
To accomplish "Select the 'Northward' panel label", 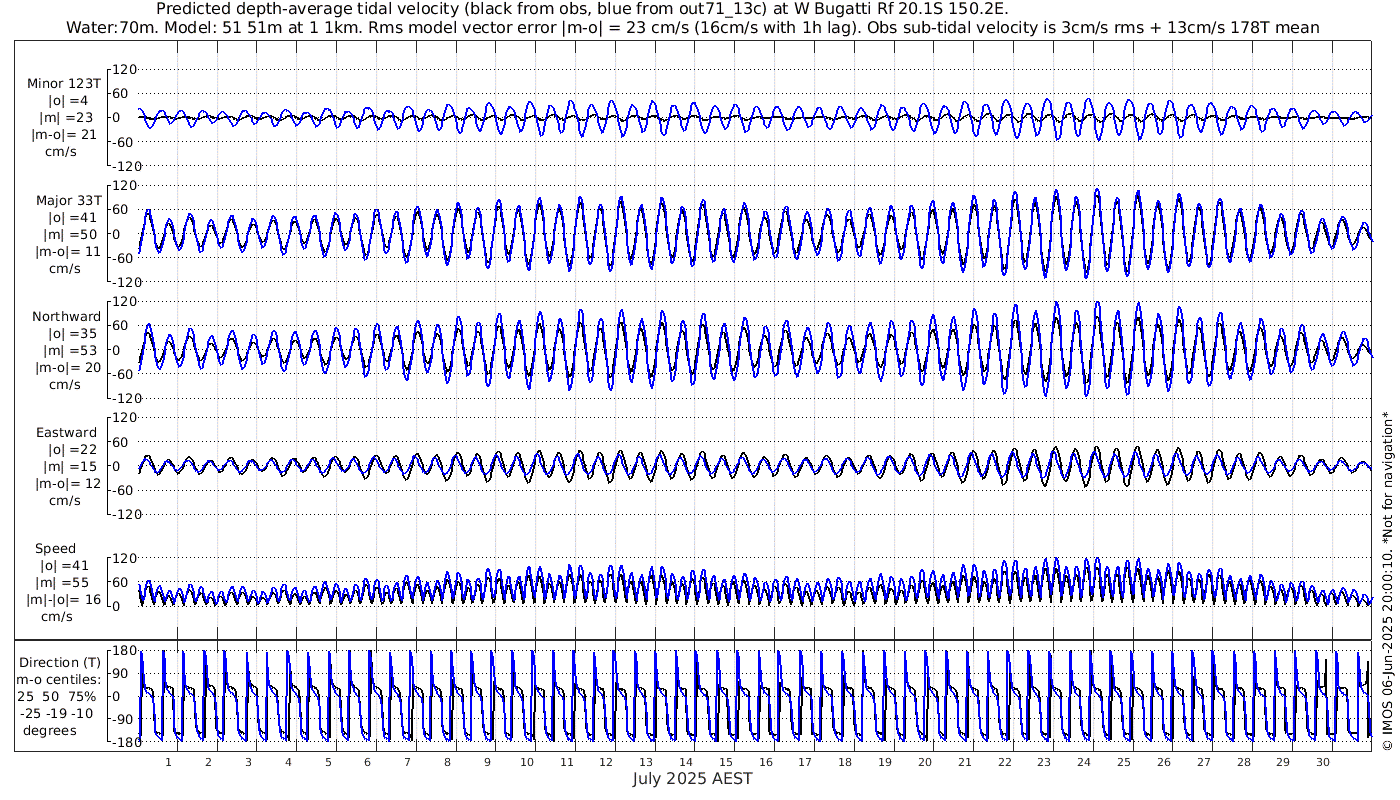I will [66, 317].
